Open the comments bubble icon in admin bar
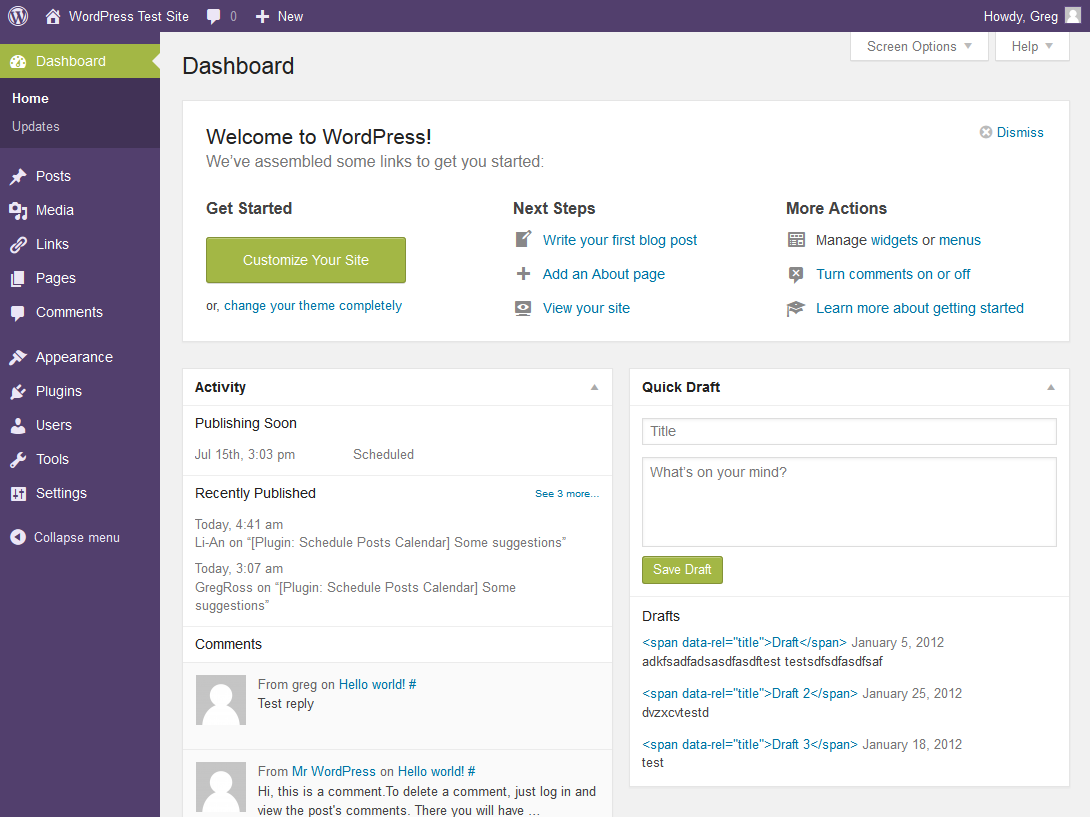The height and width of the screenshot is (817, 1090). click(213, 16)
